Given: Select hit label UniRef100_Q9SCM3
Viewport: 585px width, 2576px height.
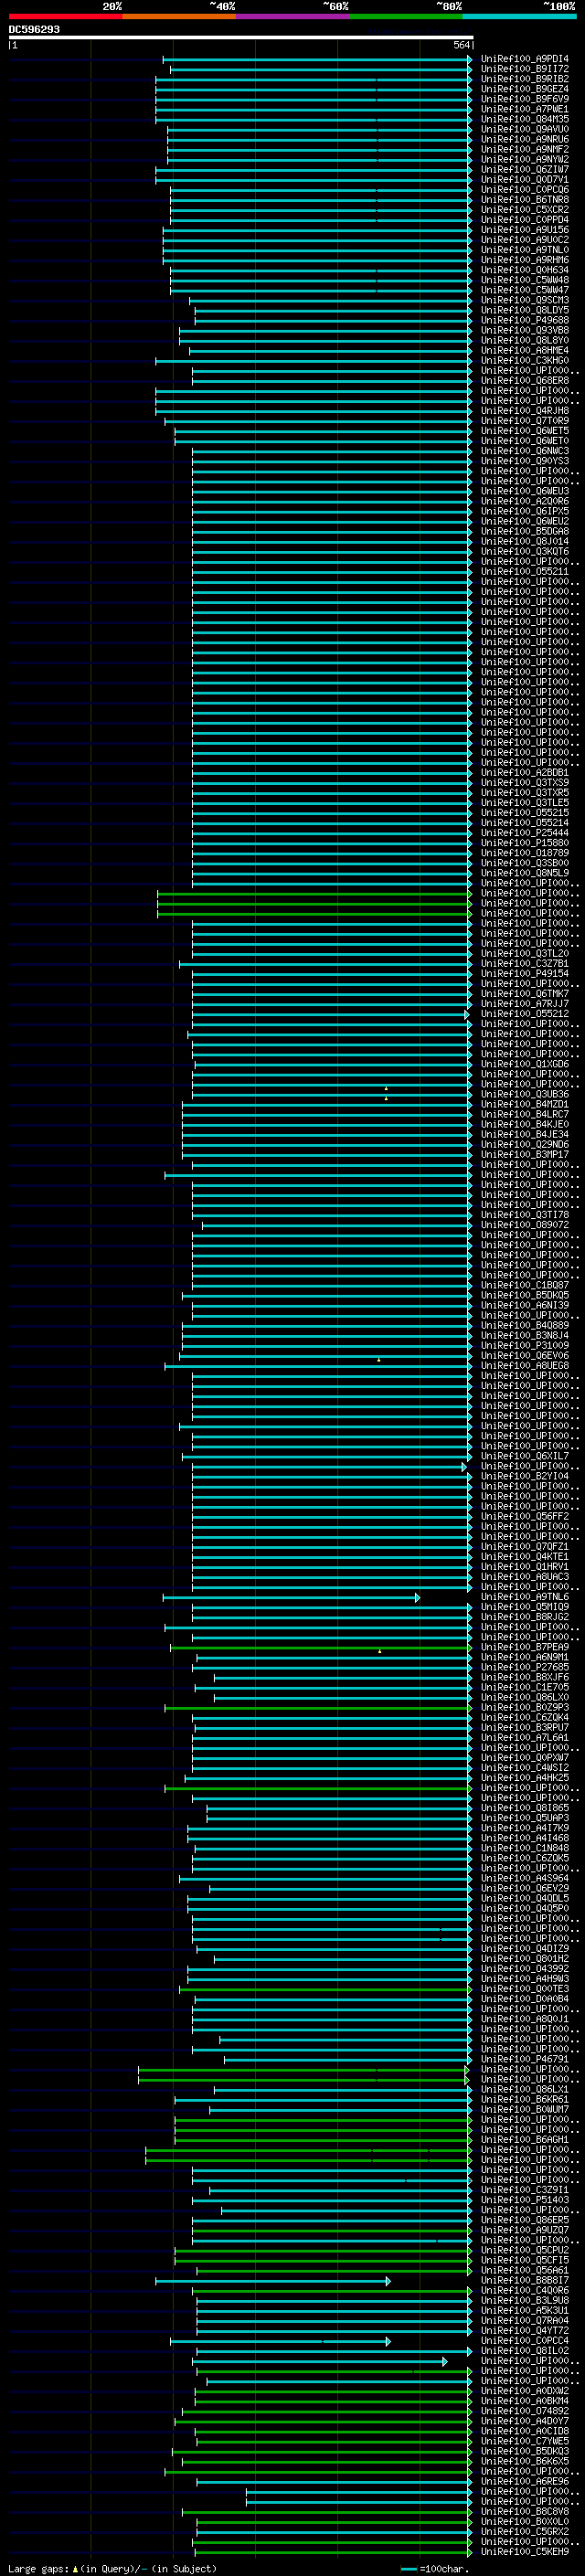Looking at the screenshot, I should (x=524, y=300).
